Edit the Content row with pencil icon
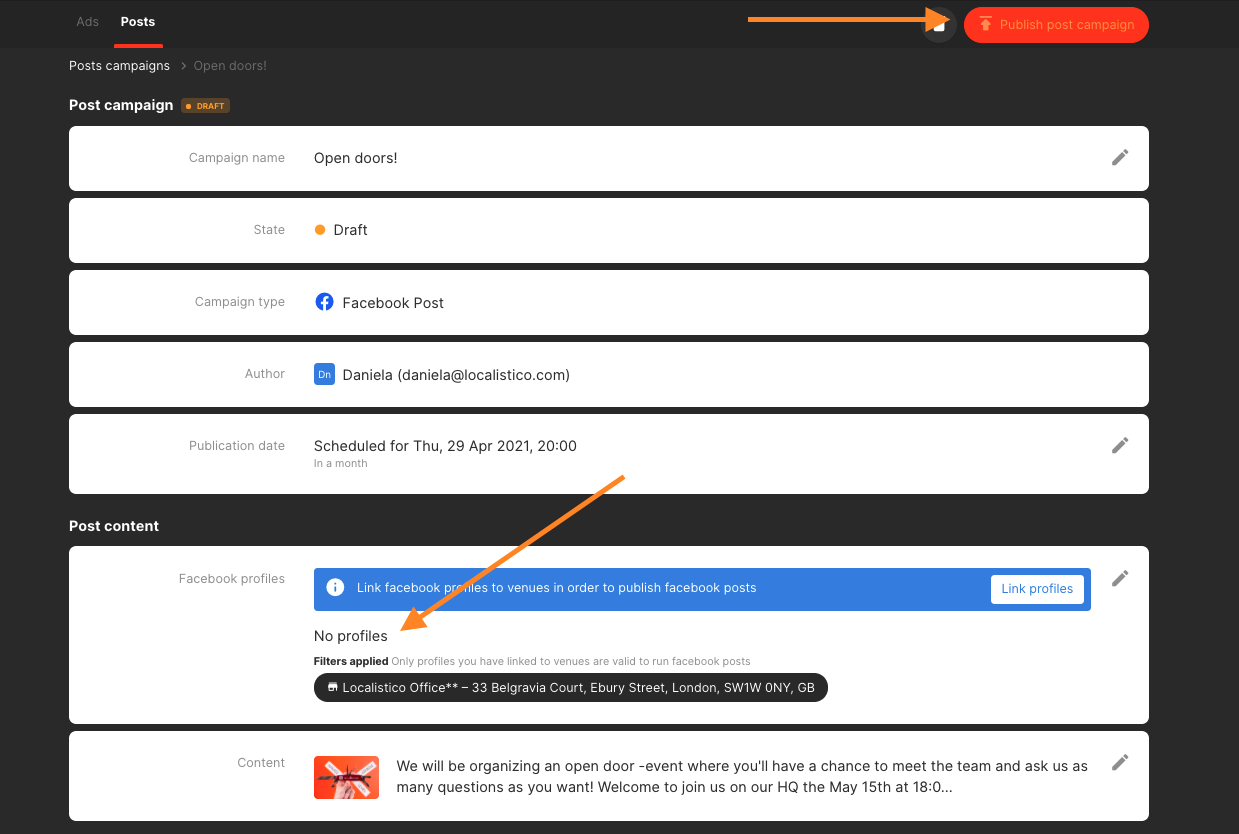The width and height of the screenshot is (1239, 834). (x=1120, y=763)
